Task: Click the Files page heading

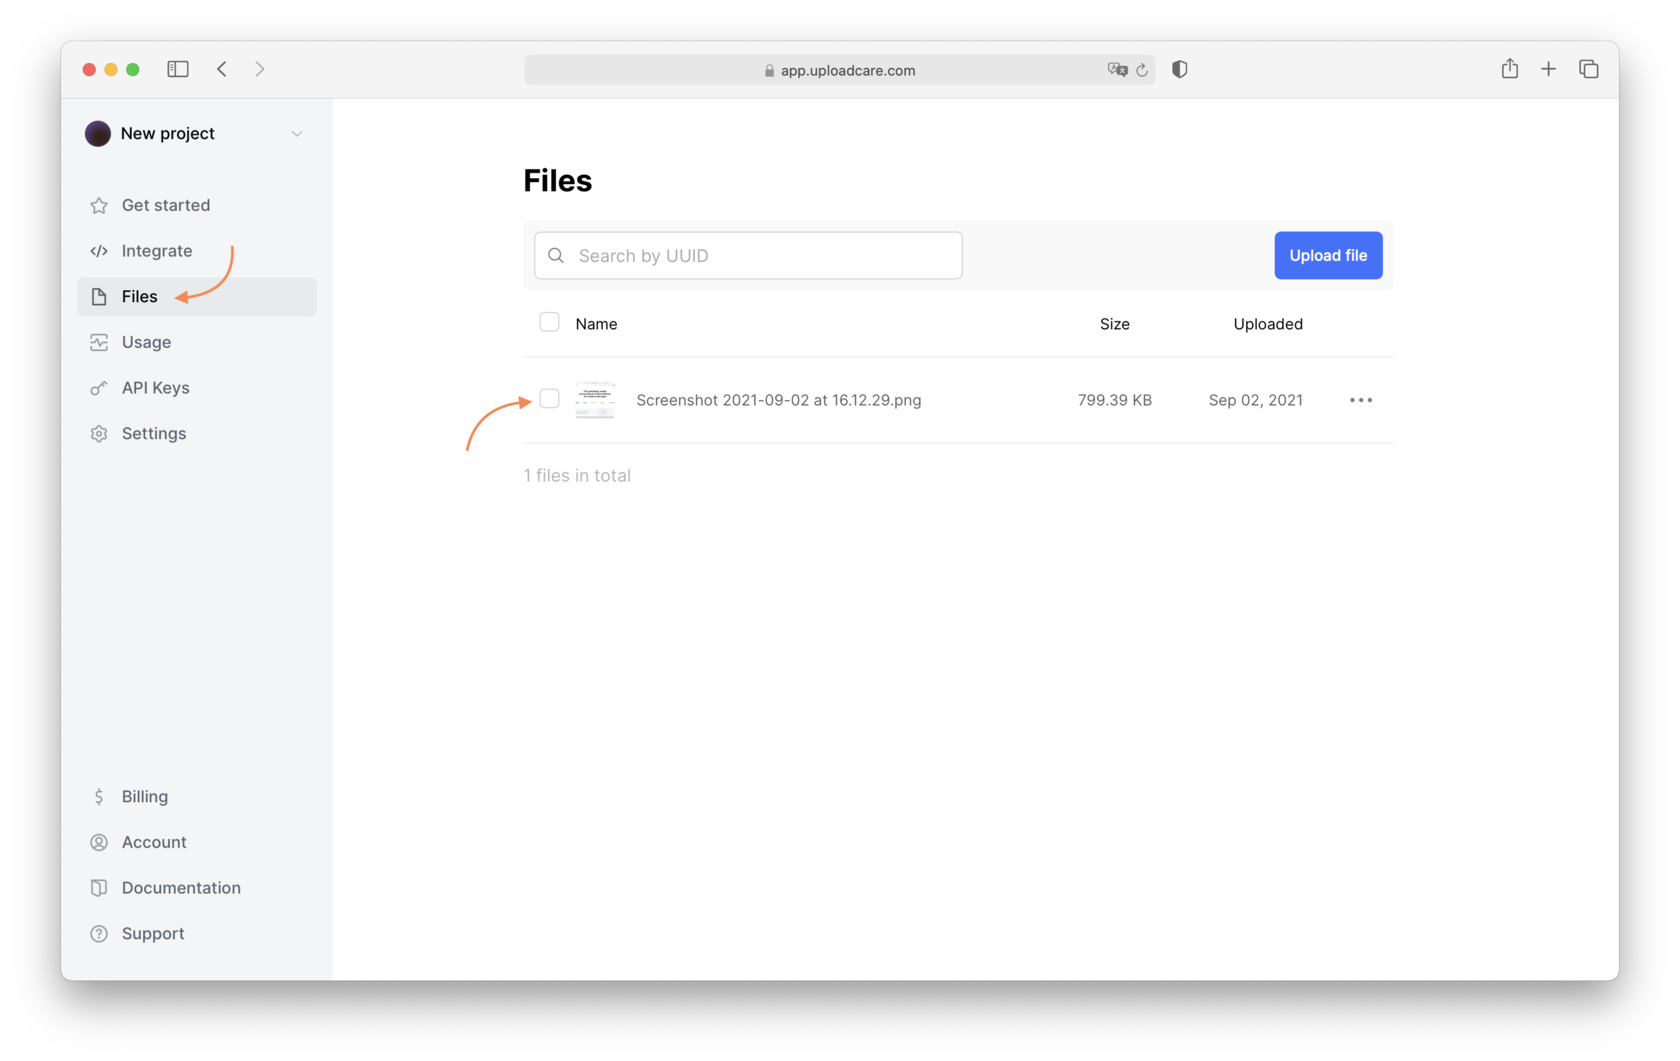Action: pyautogui.click(x=558, y=181)
